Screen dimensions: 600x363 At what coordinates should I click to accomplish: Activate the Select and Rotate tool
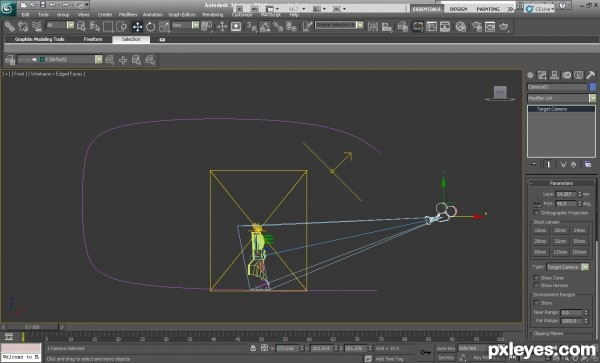(x=150, y=26)
